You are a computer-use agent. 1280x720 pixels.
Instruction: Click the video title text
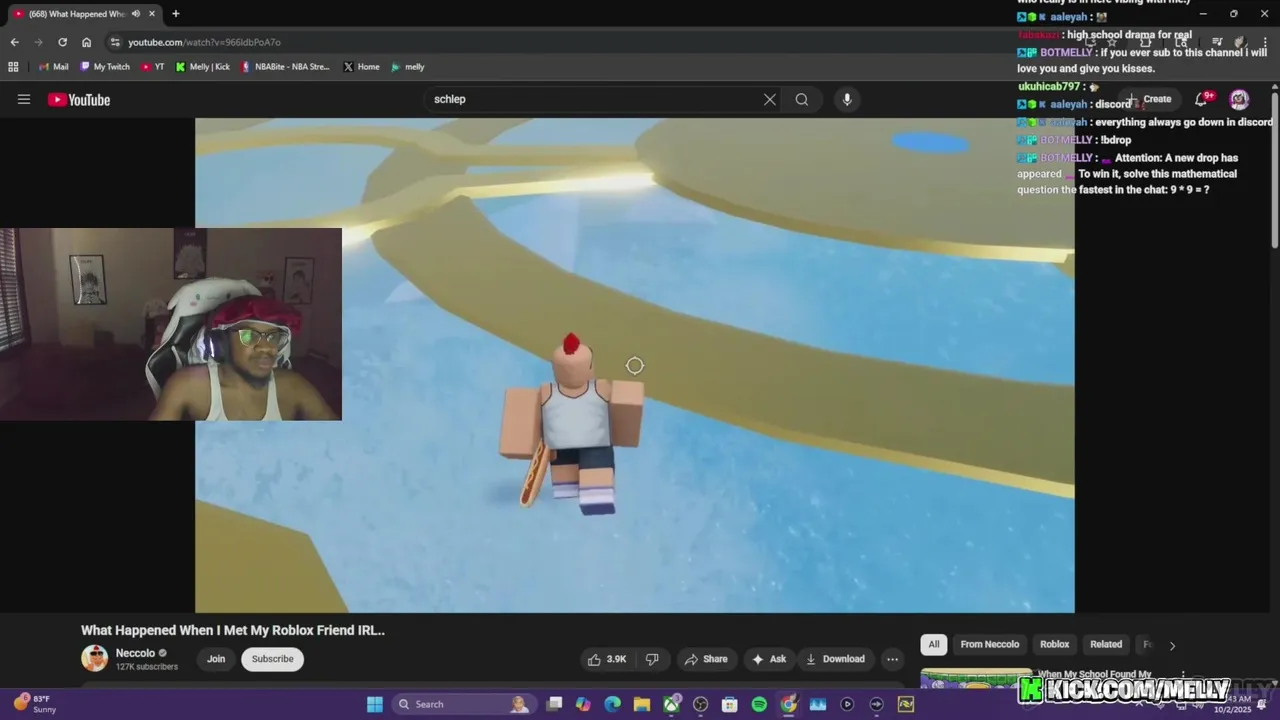(x=233, y=630)
